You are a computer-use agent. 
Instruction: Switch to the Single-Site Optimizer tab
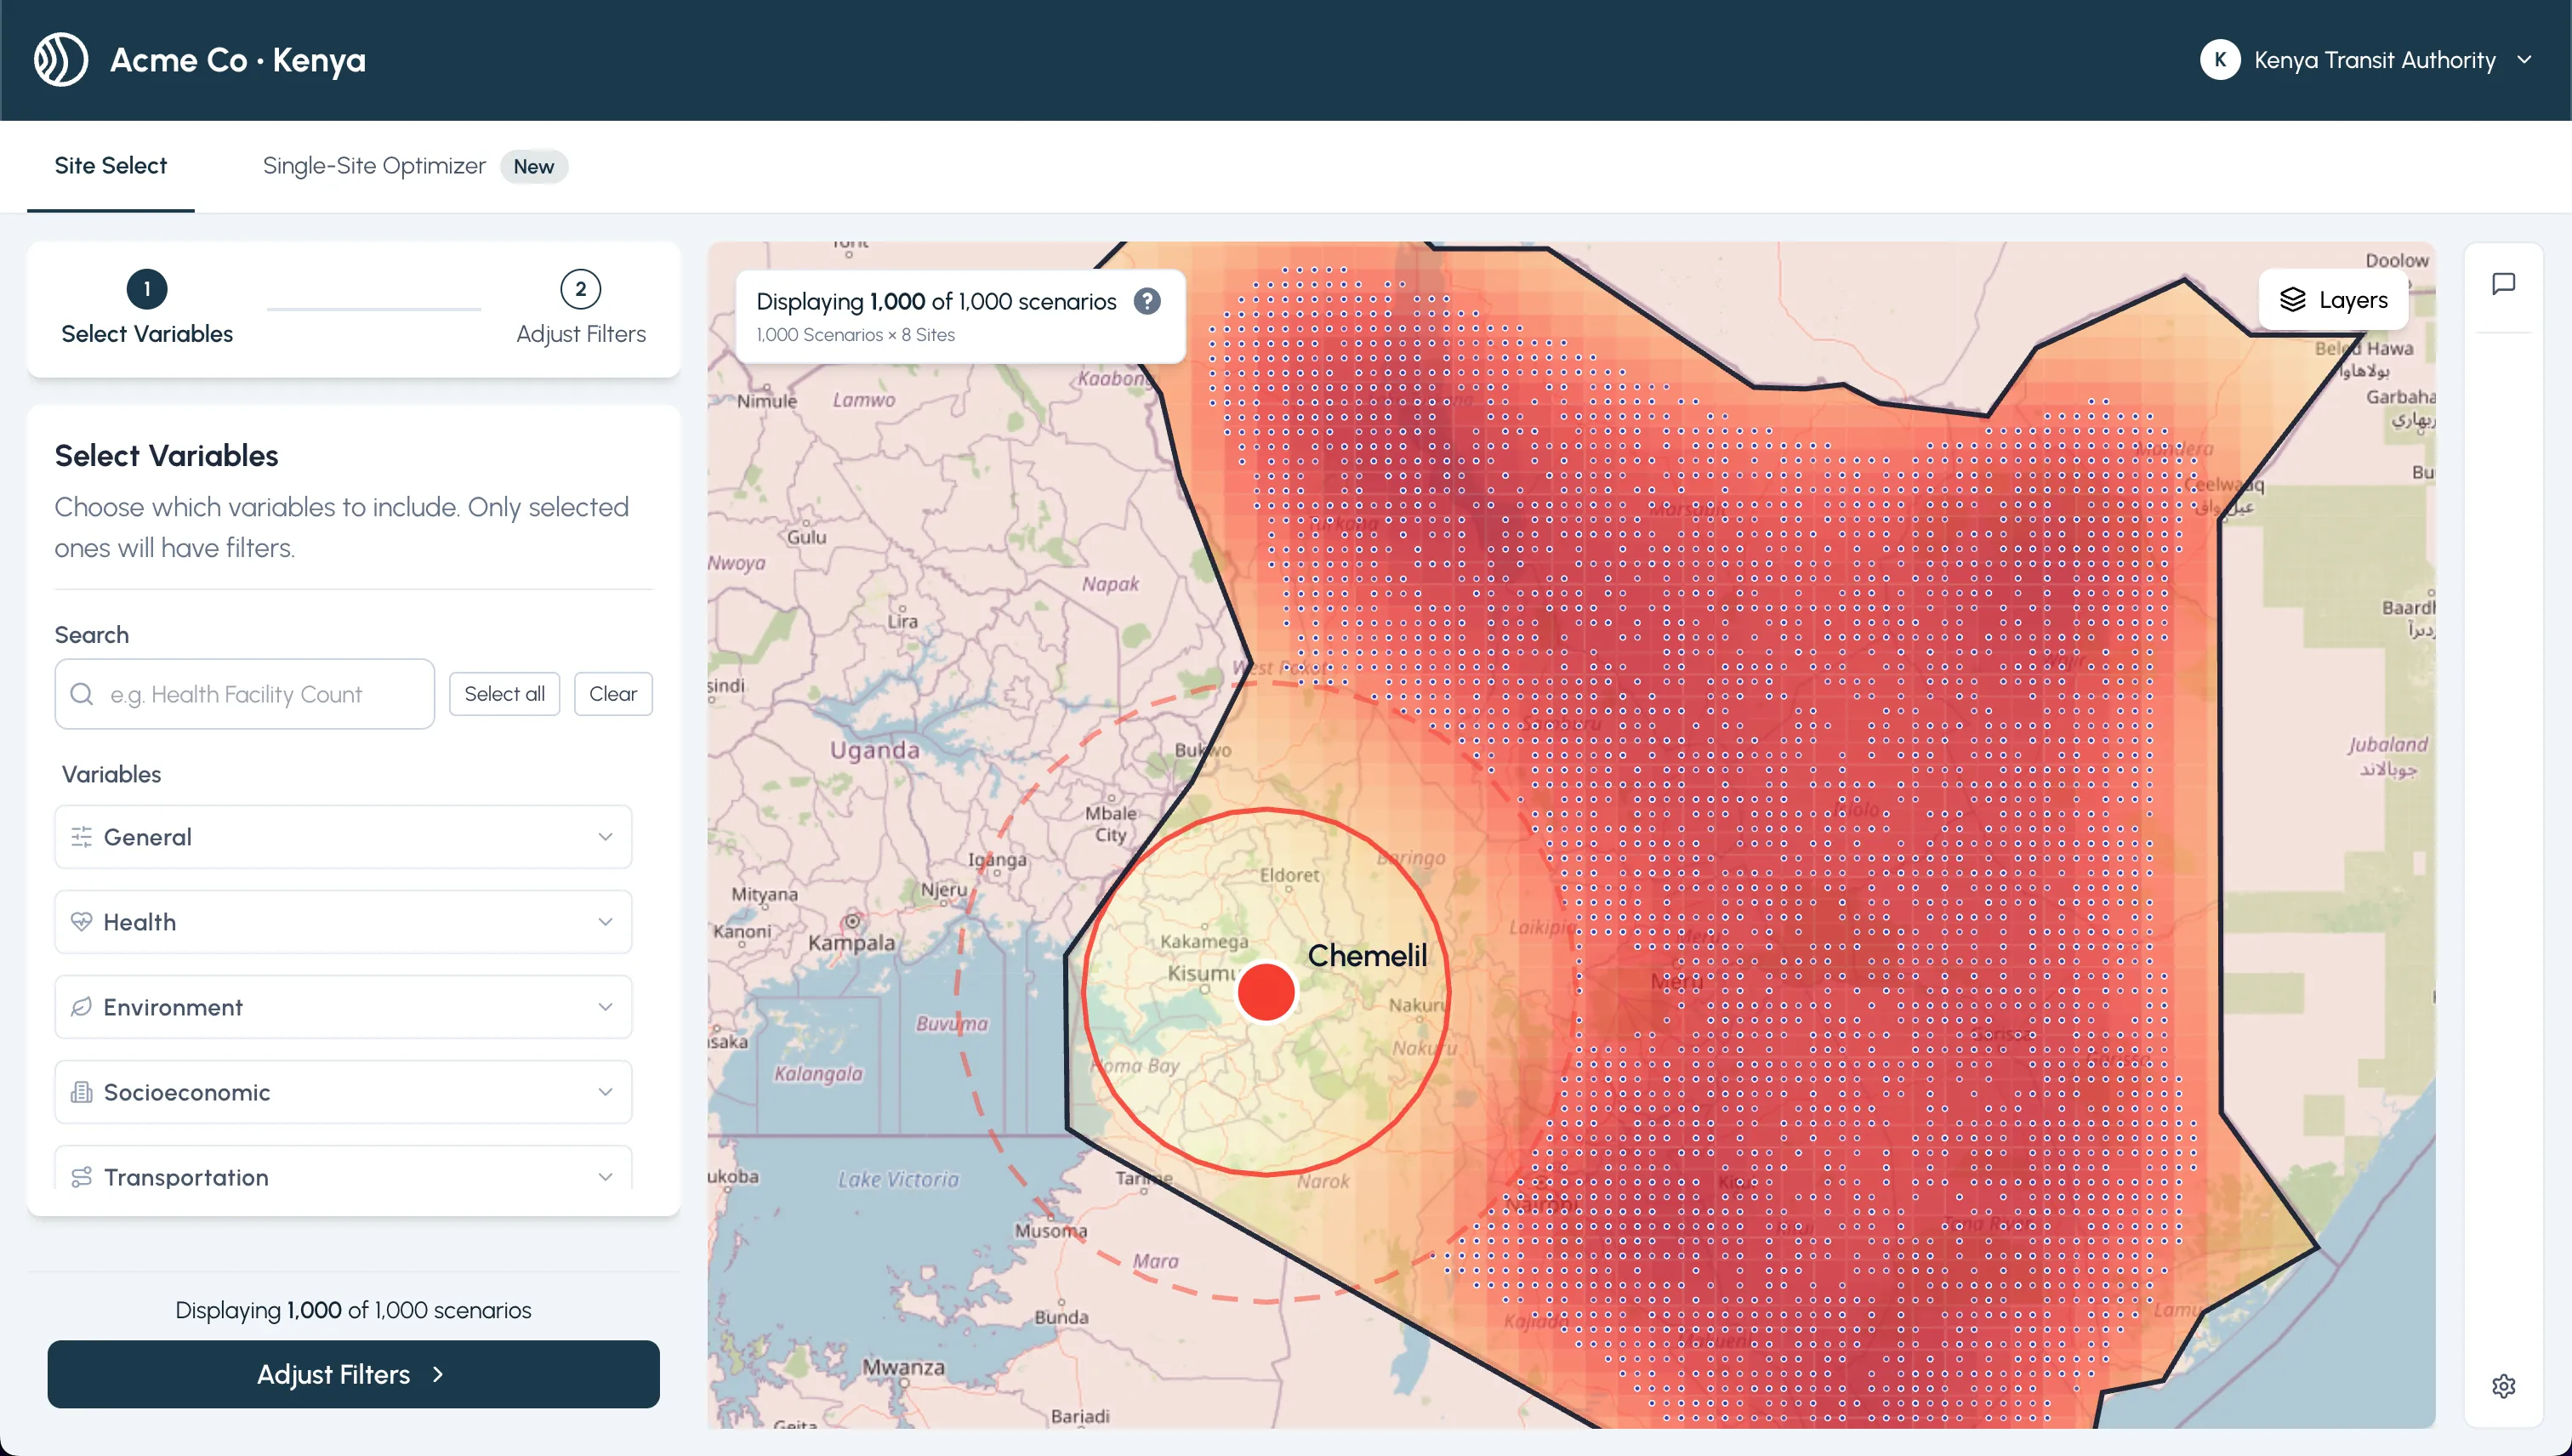point(374,166)
